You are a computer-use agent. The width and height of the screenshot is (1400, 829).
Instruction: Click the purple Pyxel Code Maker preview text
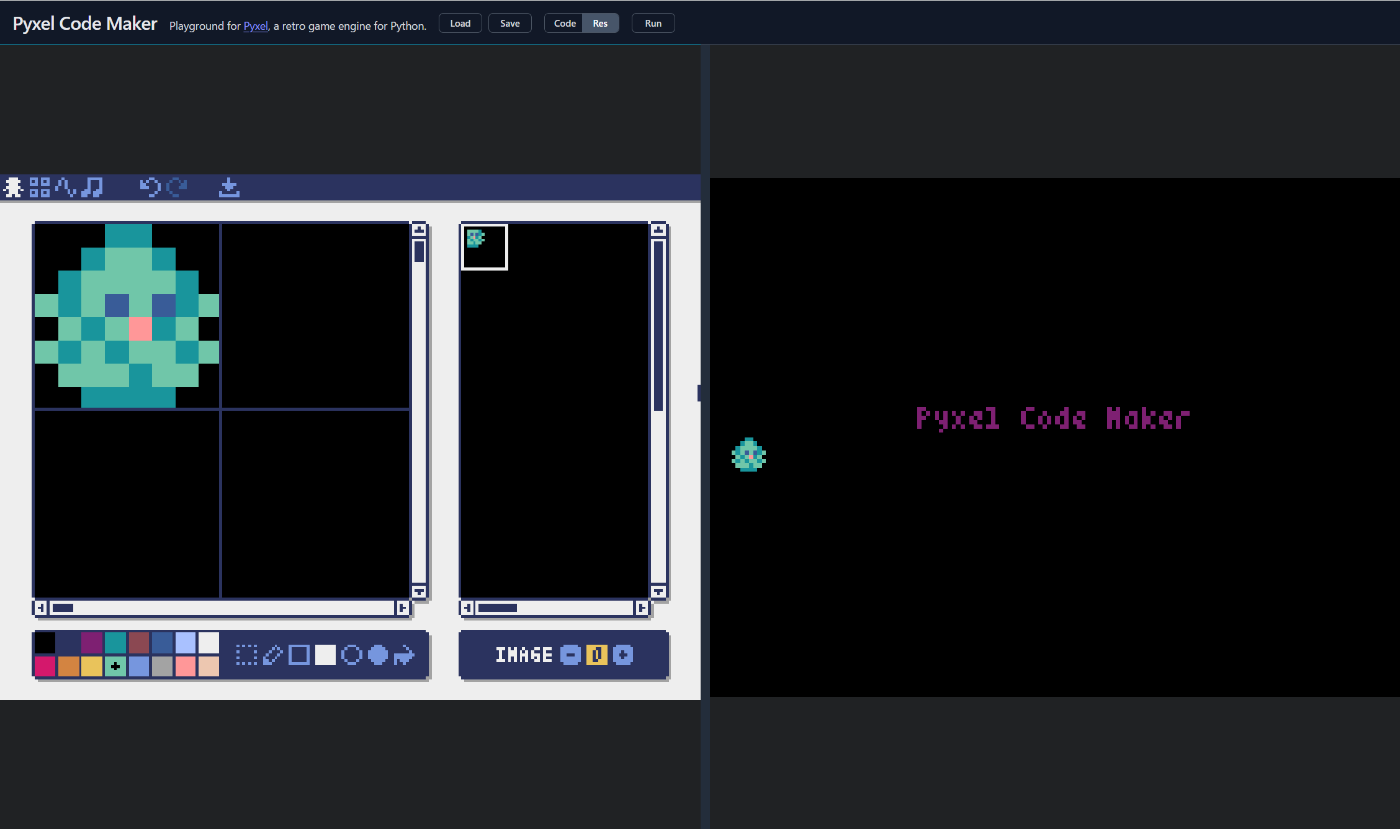click(1053, 418)
